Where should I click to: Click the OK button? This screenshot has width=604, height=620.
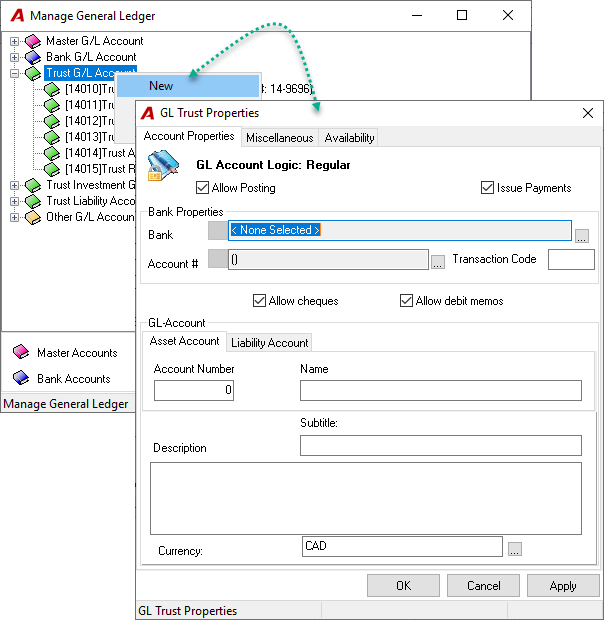pos(403,585)
